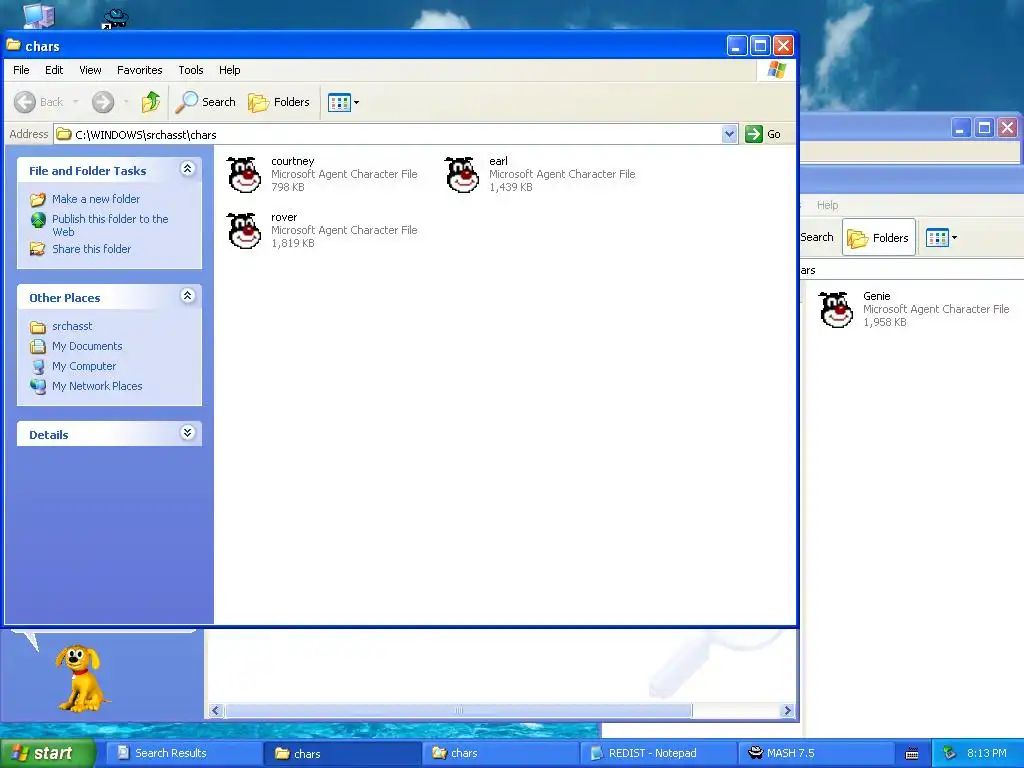Click Publish this folder to the Web
This screenshot has width=1024, height=768.
click(x=110, y=225)
